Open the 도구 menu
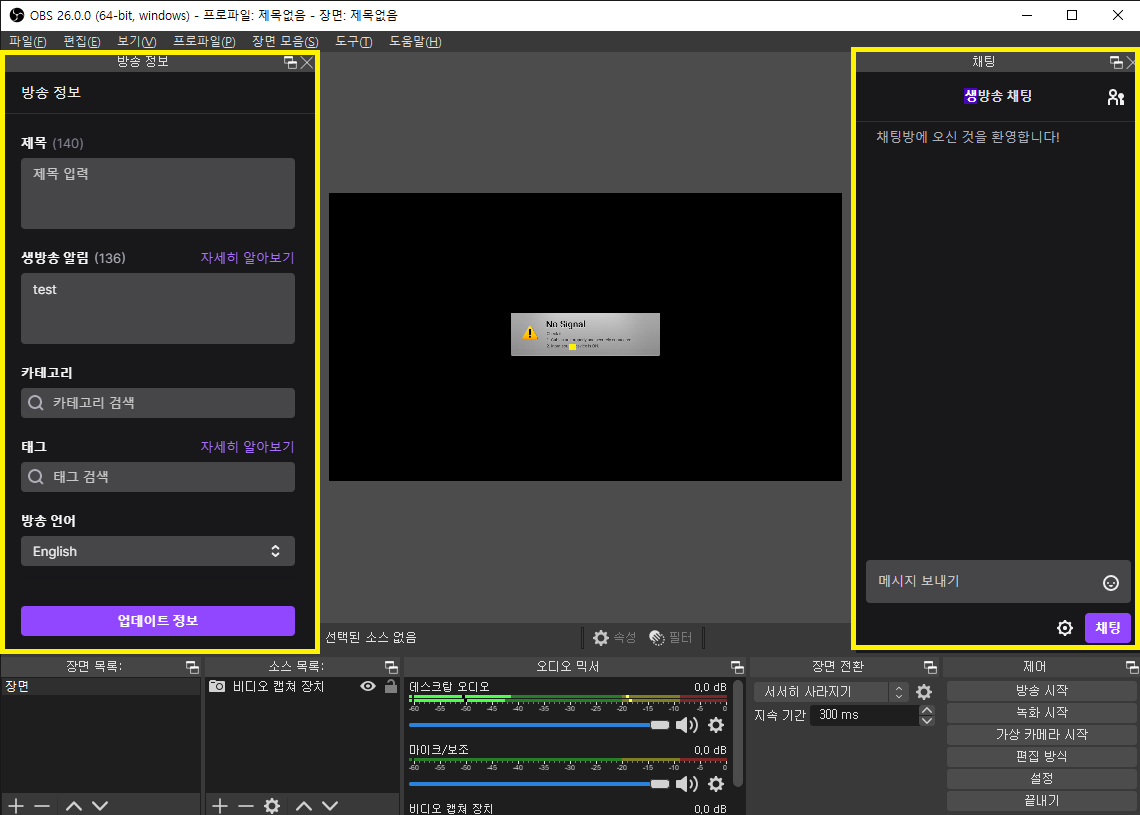Viewport: 1140px width, 815px height. click(353, 41)
